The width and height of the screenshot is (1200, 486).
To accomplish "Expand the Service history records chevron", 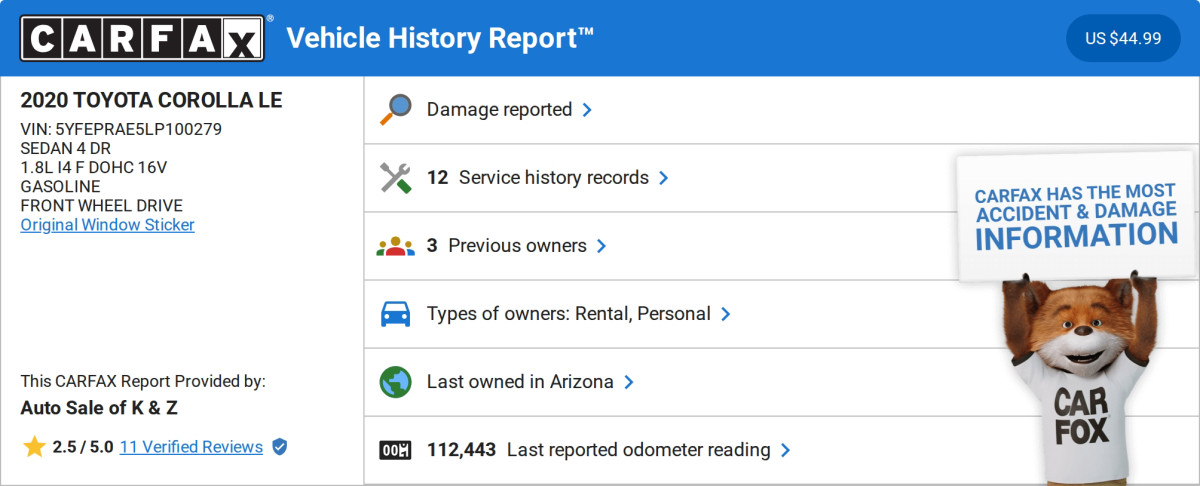I will (x=663, y=178).
